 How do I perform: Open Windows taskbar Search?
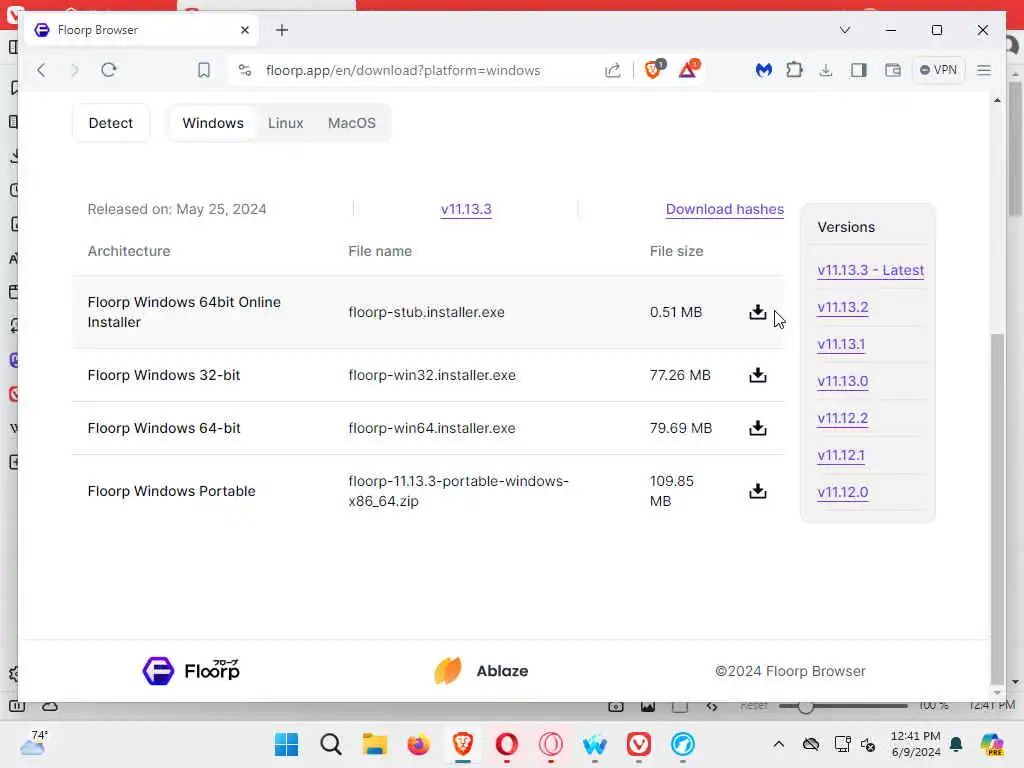[331, 744]
